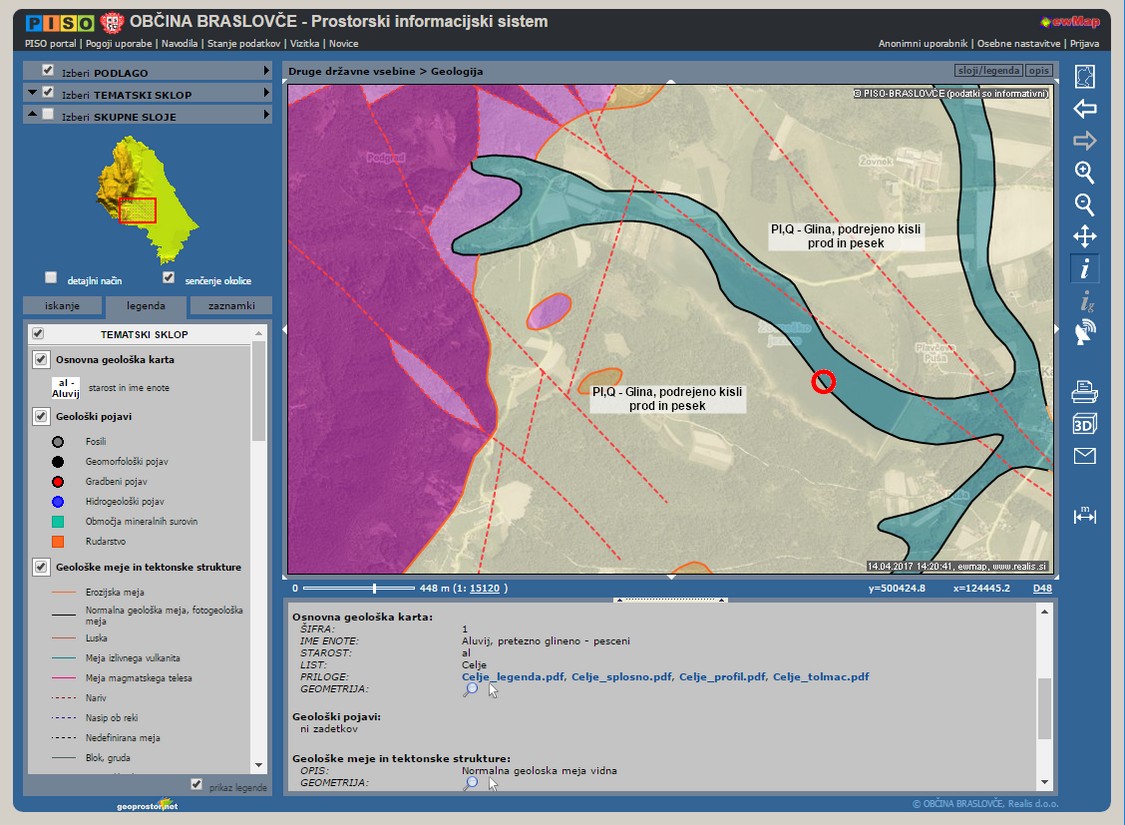Open Izberi SKUPNE SLOJE right arrow
The height and width of the screenshot is (825, 1125).
[x=266, y=116]
